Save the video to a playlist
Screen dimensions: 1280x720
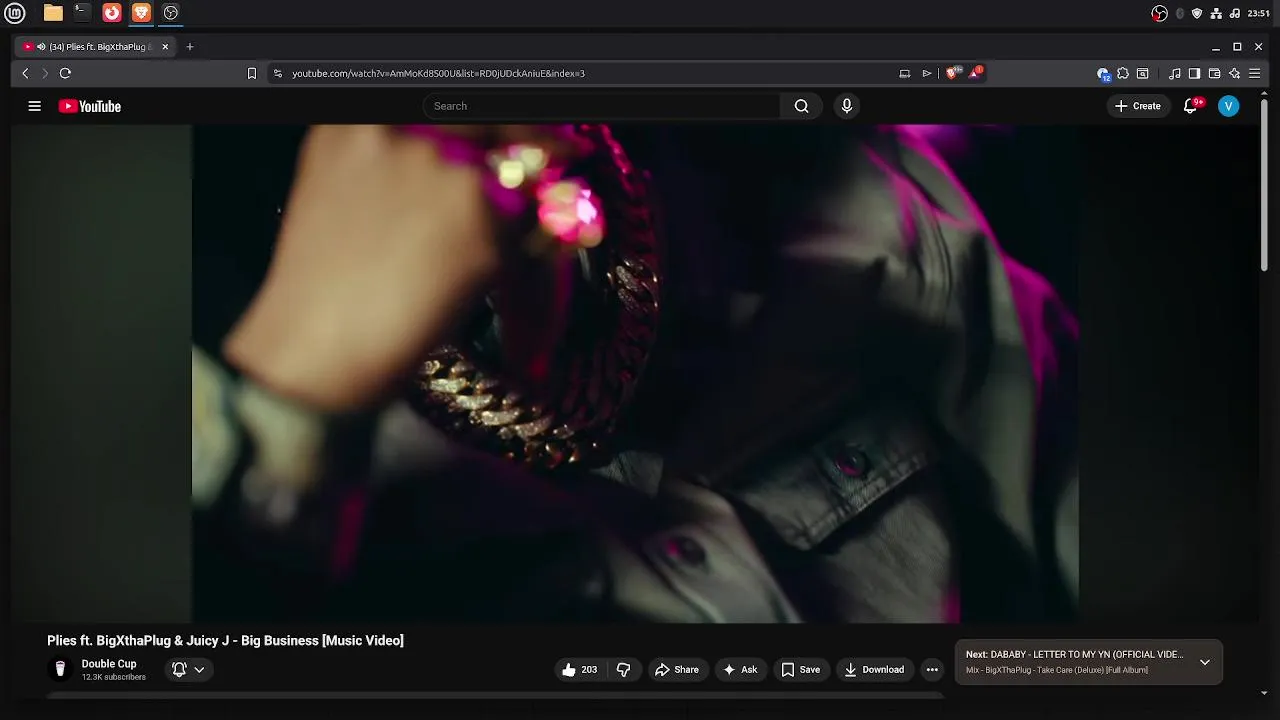coord(801,670)
